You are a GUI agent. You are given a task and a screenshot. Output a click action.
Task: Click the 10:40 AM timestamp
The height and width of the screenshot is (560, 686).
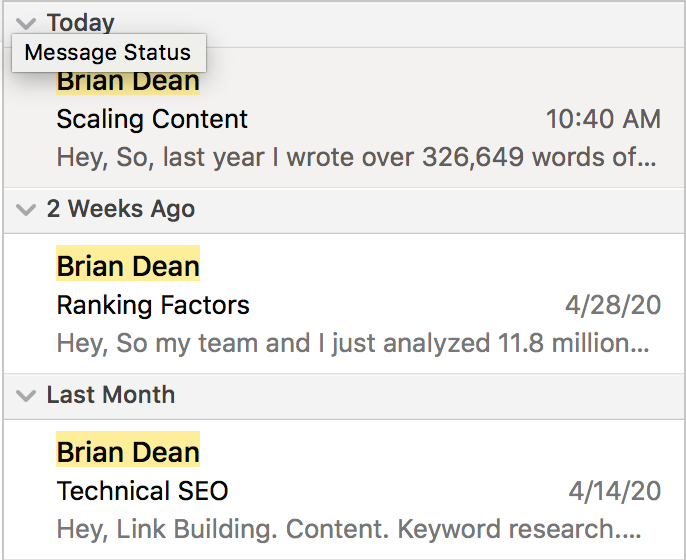[x=603, y=120]
